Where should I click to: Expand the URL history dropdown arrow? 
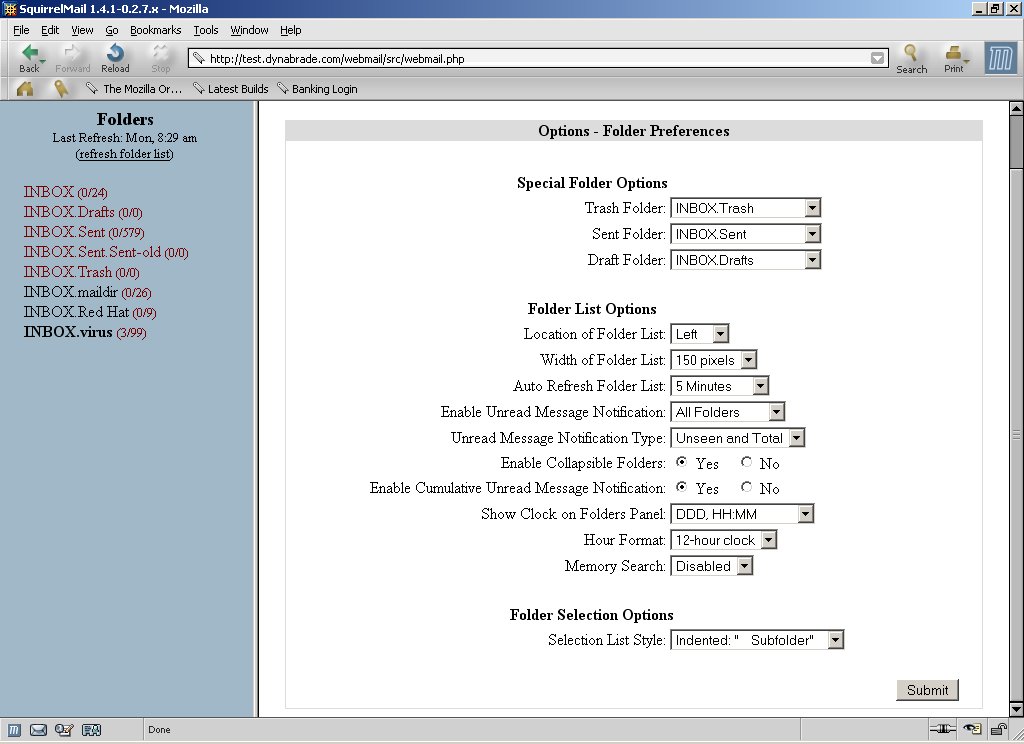[877, 59]
